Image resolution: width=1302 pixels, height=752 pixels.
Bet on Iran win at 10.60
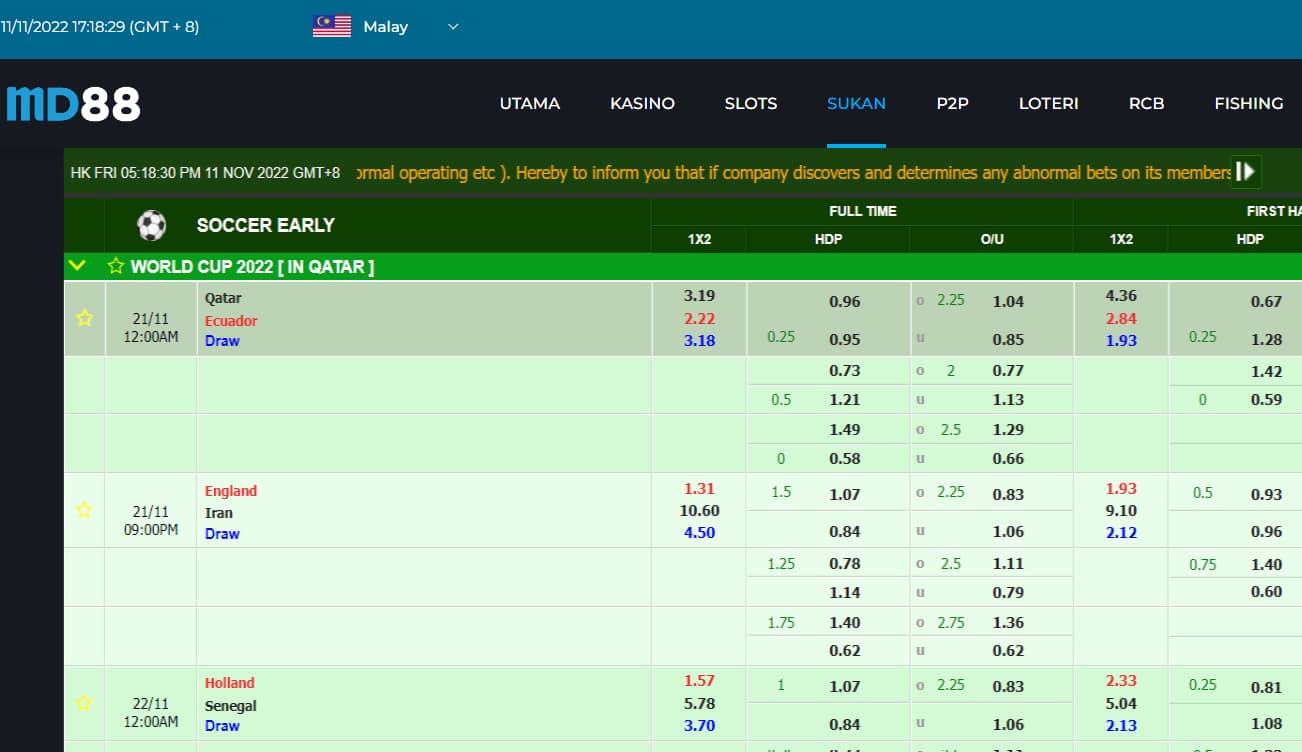pyautogui.click(x=699, y=511)
